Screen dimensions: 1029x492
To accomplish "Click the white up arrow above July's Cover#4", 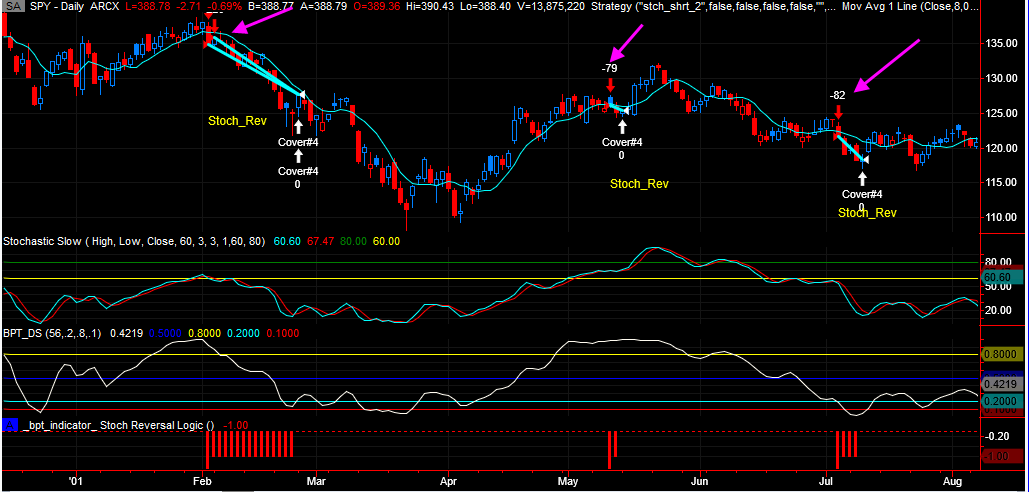I will (862, 177).
